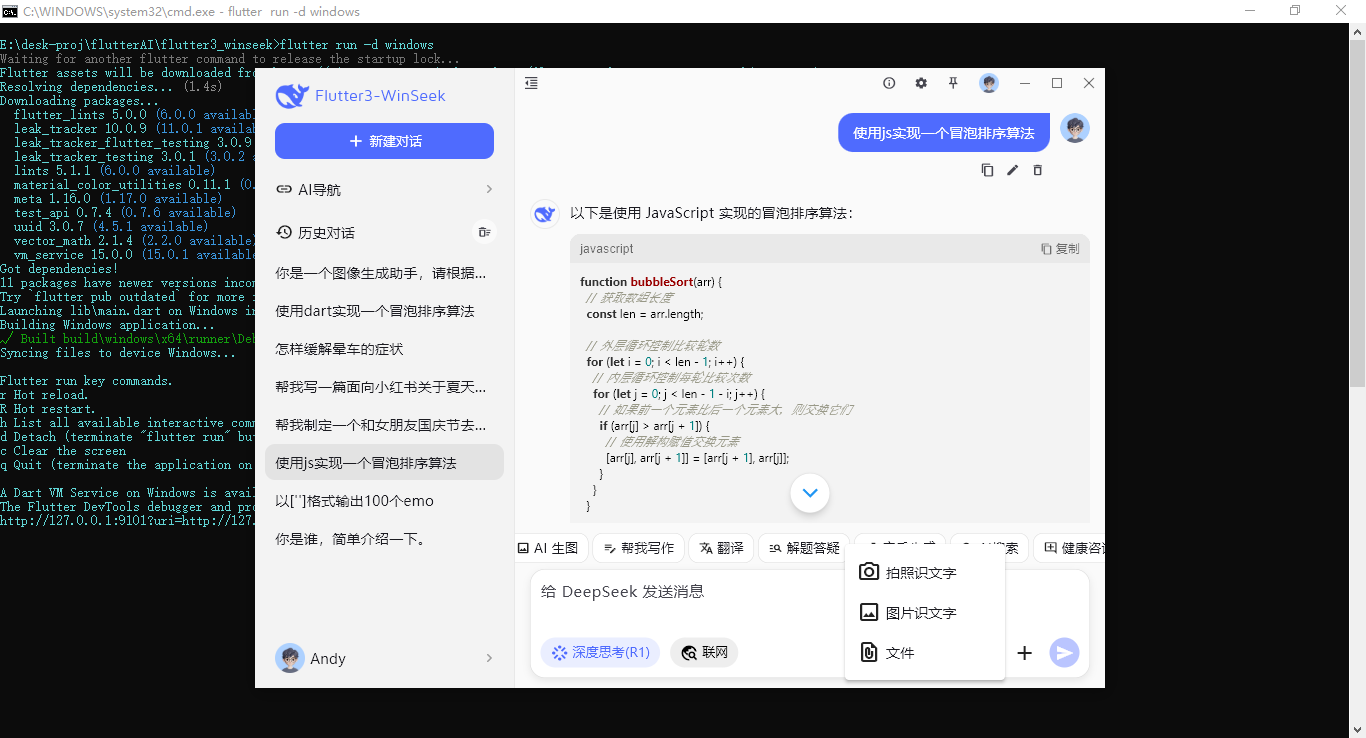Select the 翻译 quick chip
This screenshot has width=1366, height=738.
coord(721,548)
